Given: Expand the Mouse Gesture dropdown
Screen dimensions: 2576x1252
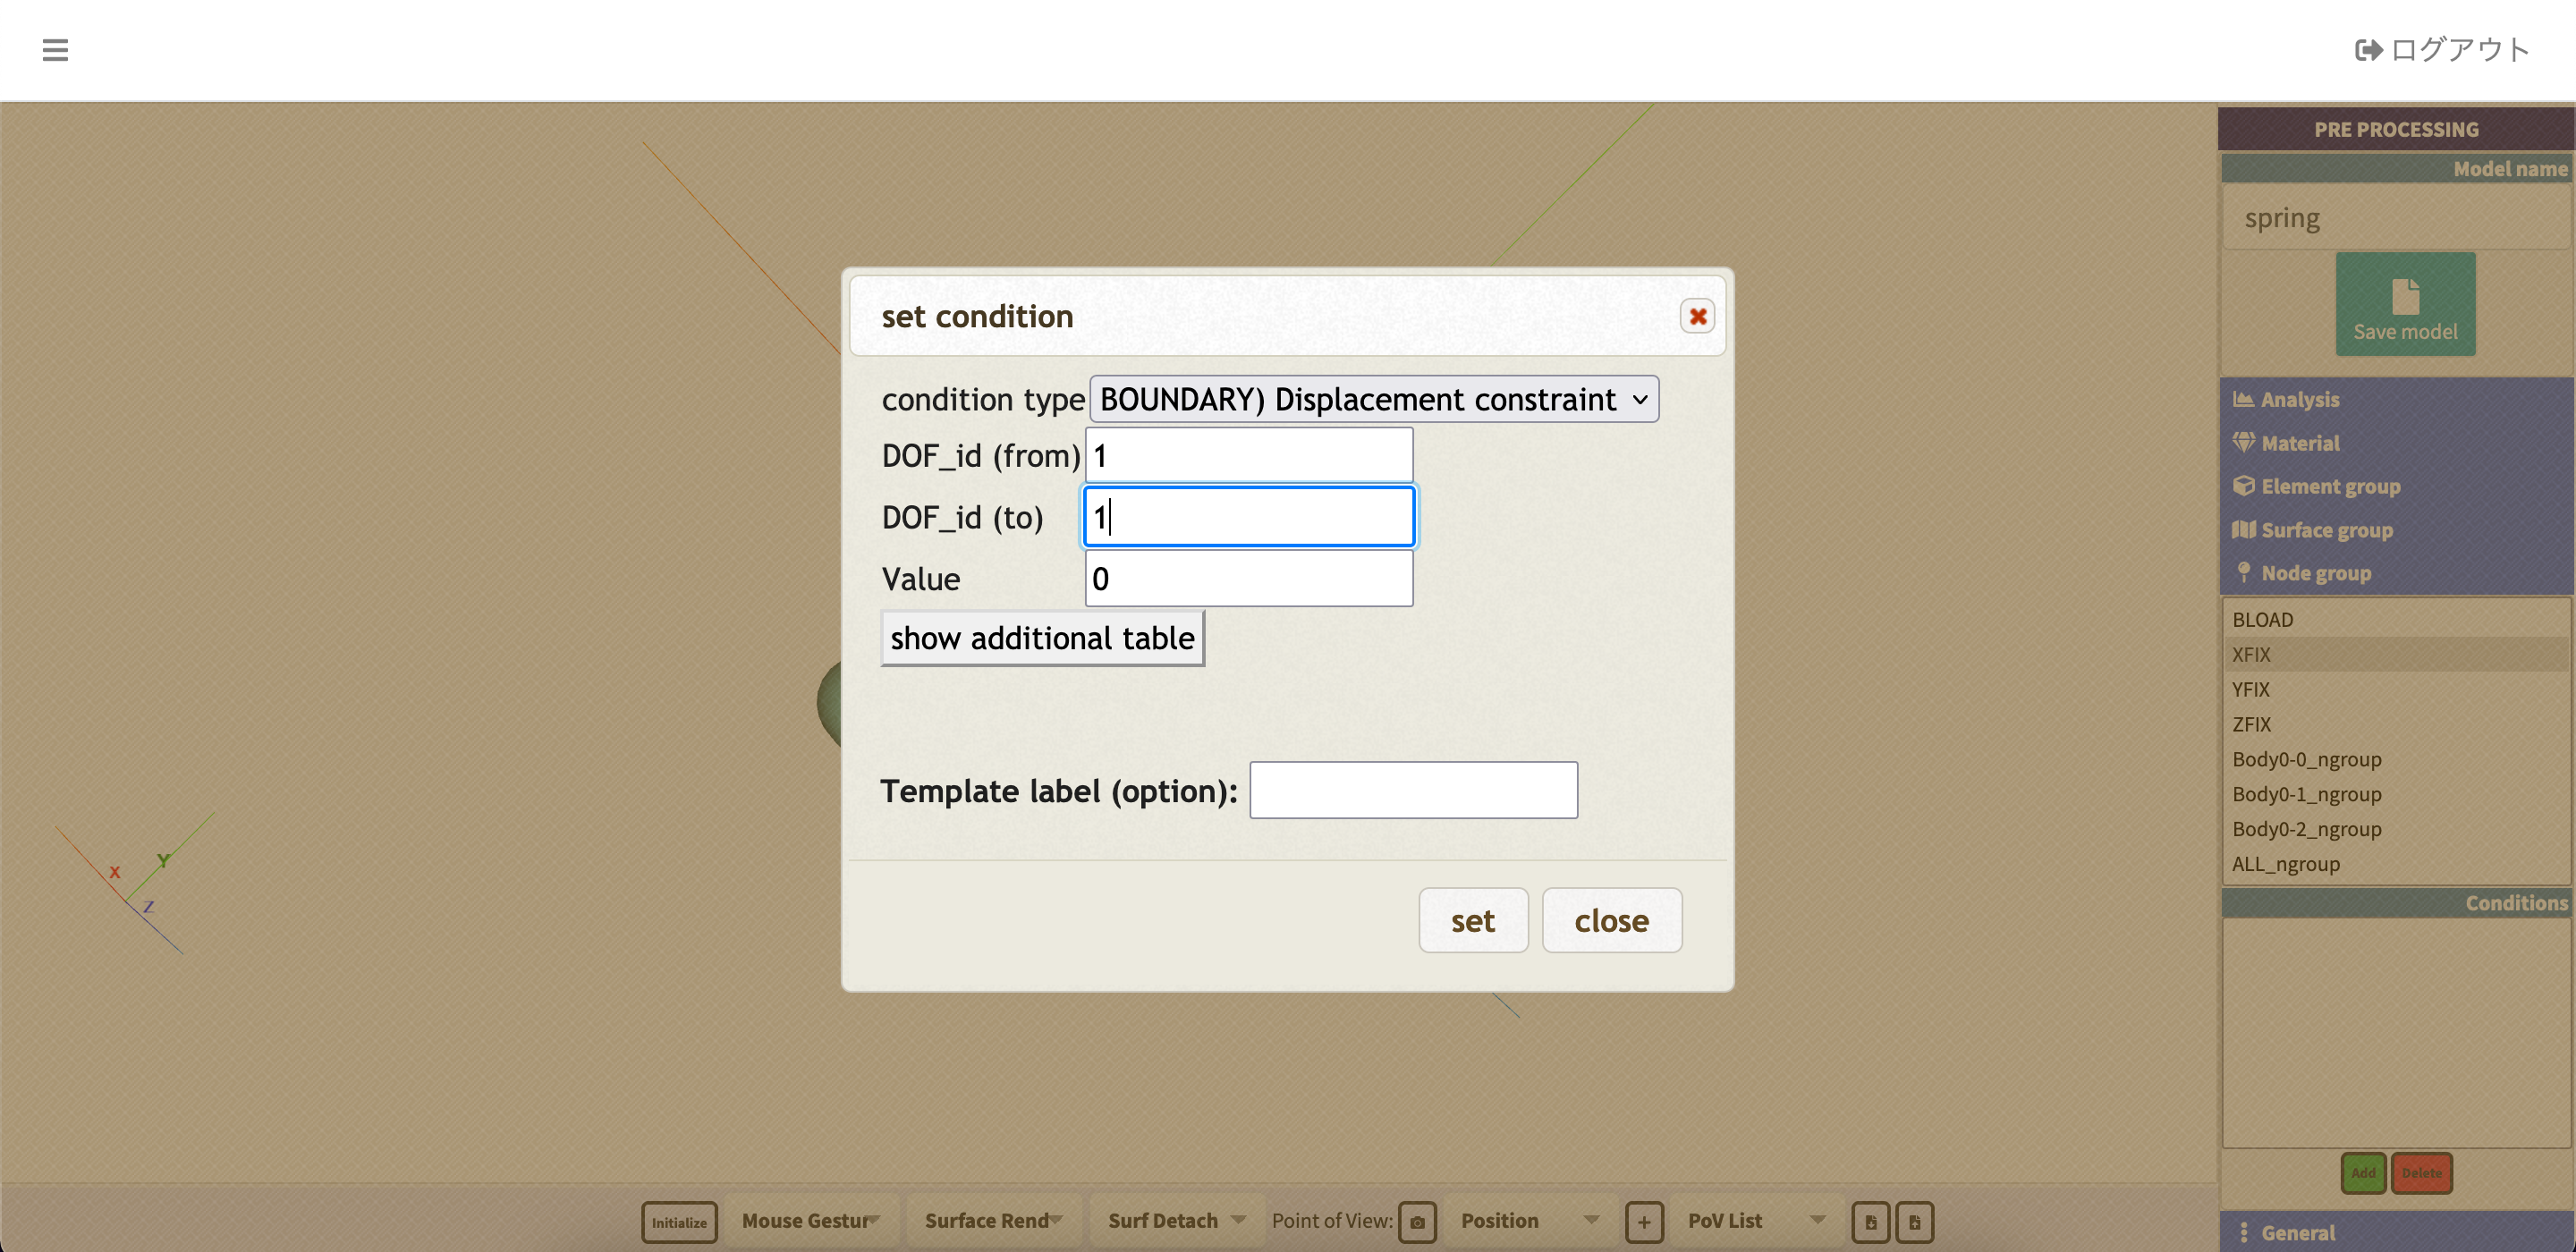Looking at the screenshot, I should (810, 1220).
